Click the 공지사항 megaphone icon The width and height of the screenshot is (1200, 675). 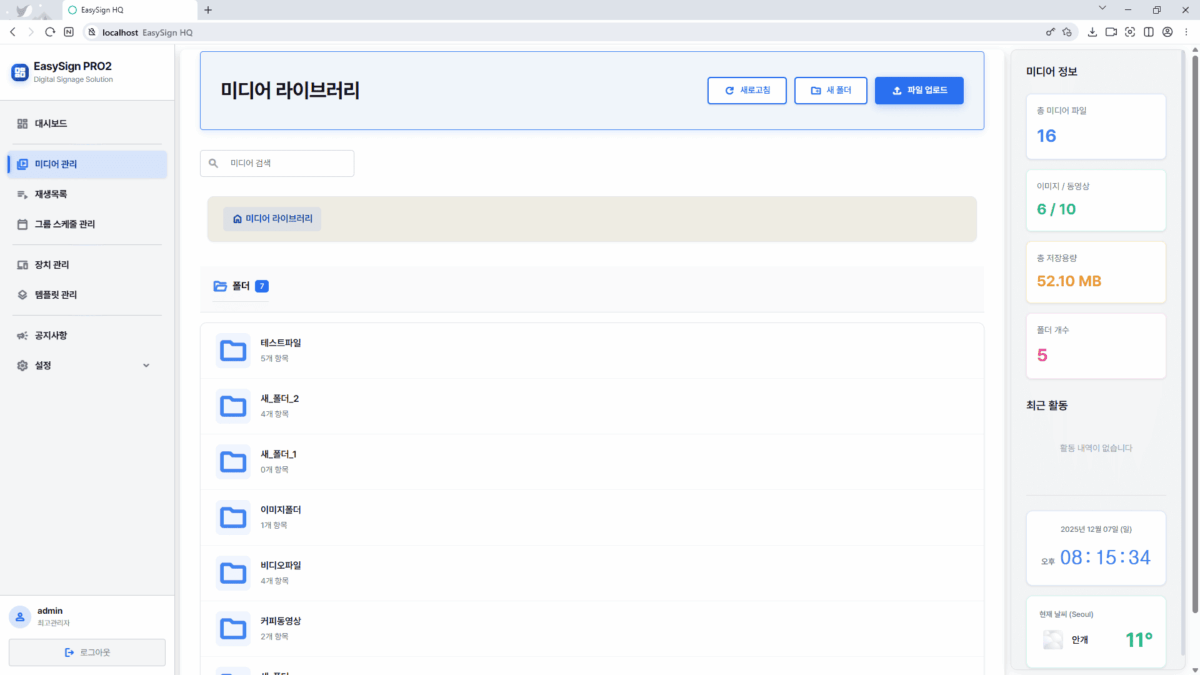[x=22, y=336]
